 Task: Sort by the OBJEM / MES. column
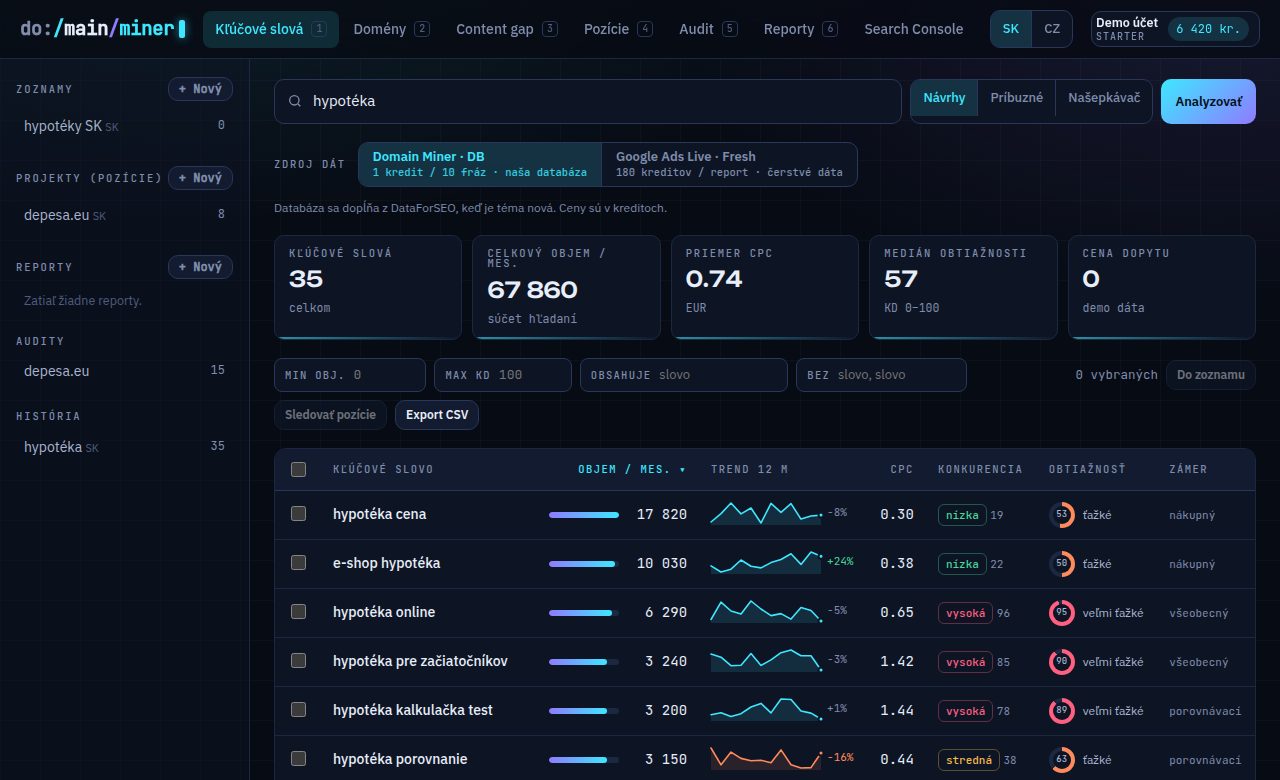click(x=632, y=469)
